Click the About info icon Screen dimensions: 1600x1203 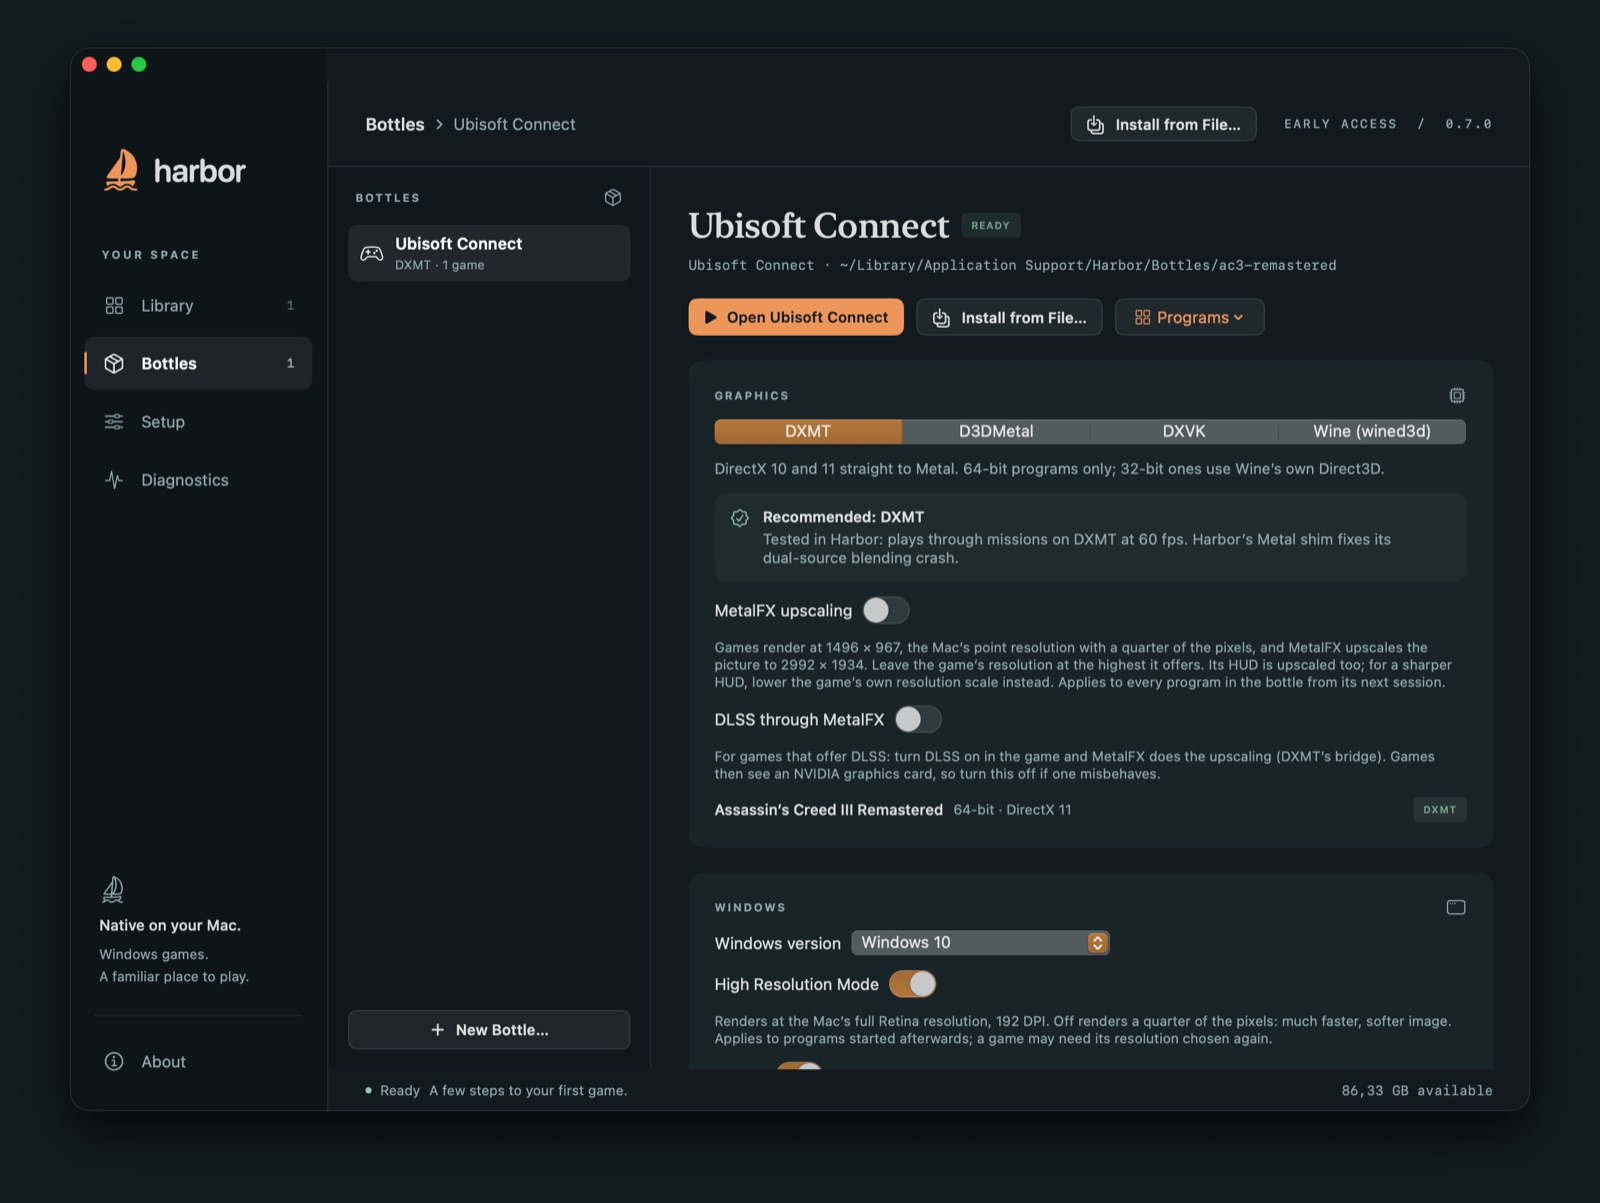[x=114, y=1061]
